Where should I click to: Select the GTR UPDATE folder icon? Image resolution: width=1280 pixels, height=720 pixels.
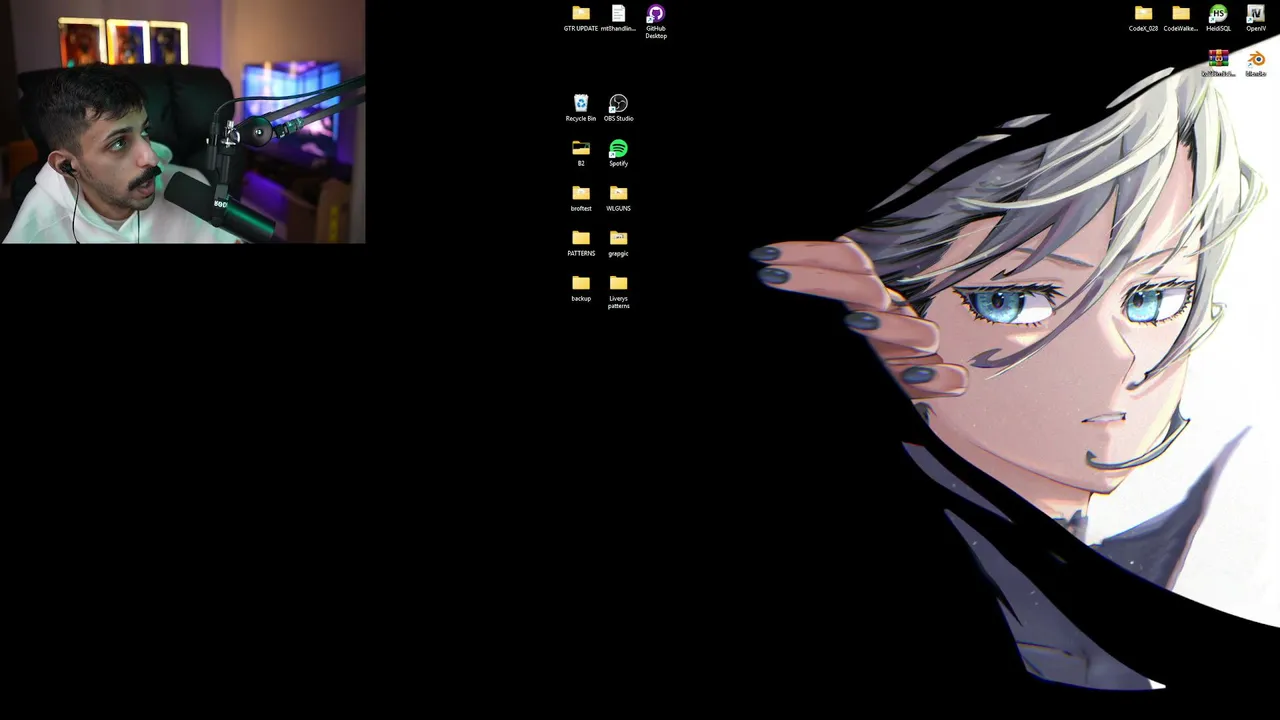point(581,13)
